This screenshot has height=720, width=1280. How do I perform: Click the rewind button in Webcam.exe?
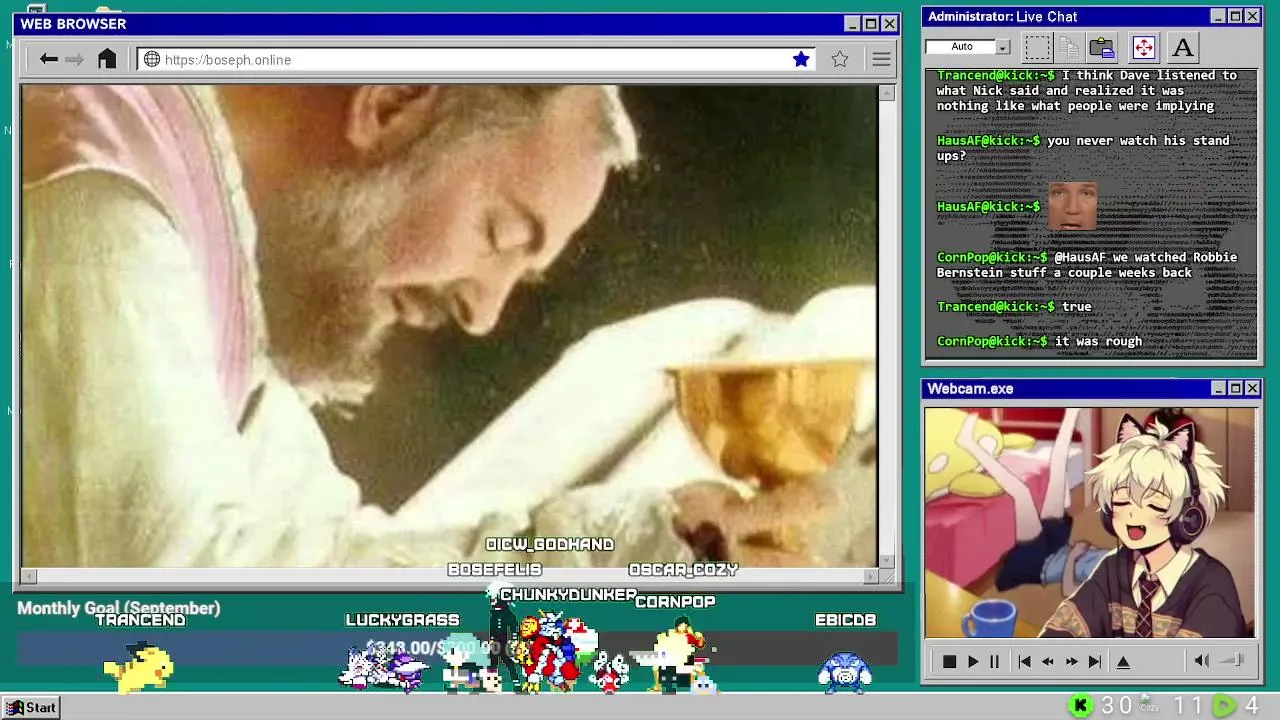coord(1047,661)
